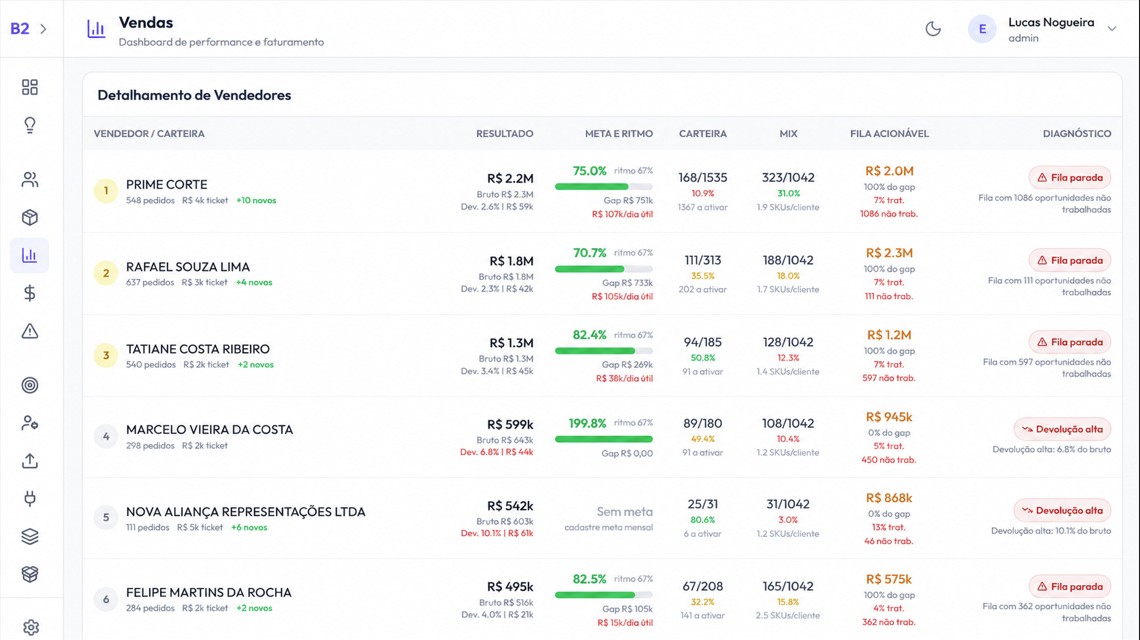
Task: Click Fila parada badge for FELIPE MARTINS DA ROCHA
Action: click(x=1069, y=586)
